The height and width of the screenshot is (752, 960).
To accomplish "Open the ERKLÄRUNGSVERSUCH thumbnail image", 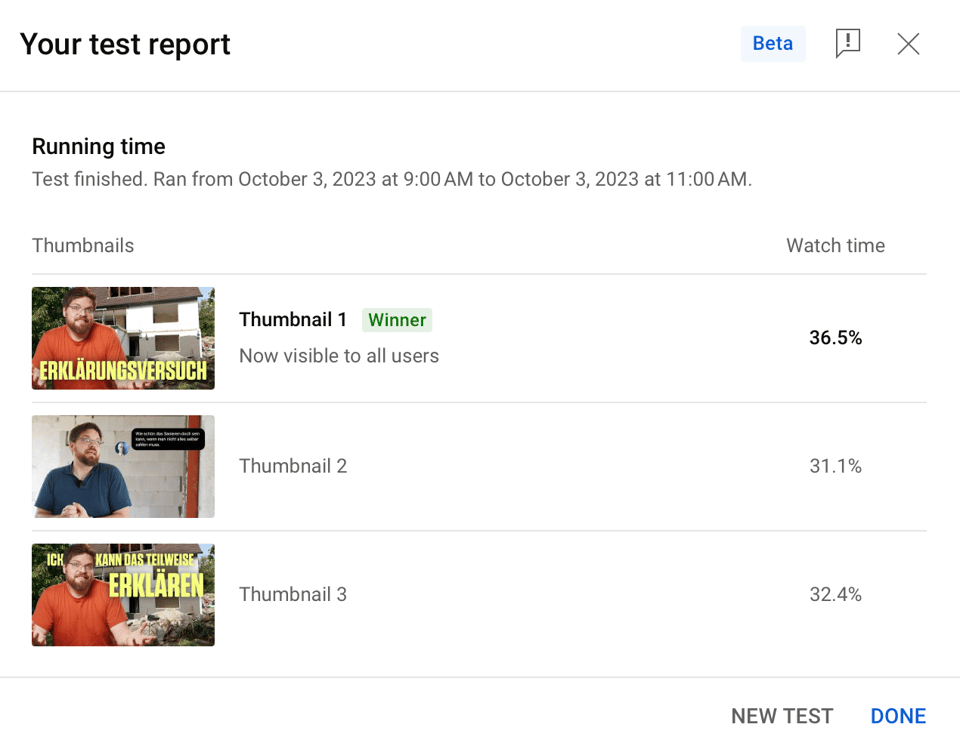I will coord(123,338).
